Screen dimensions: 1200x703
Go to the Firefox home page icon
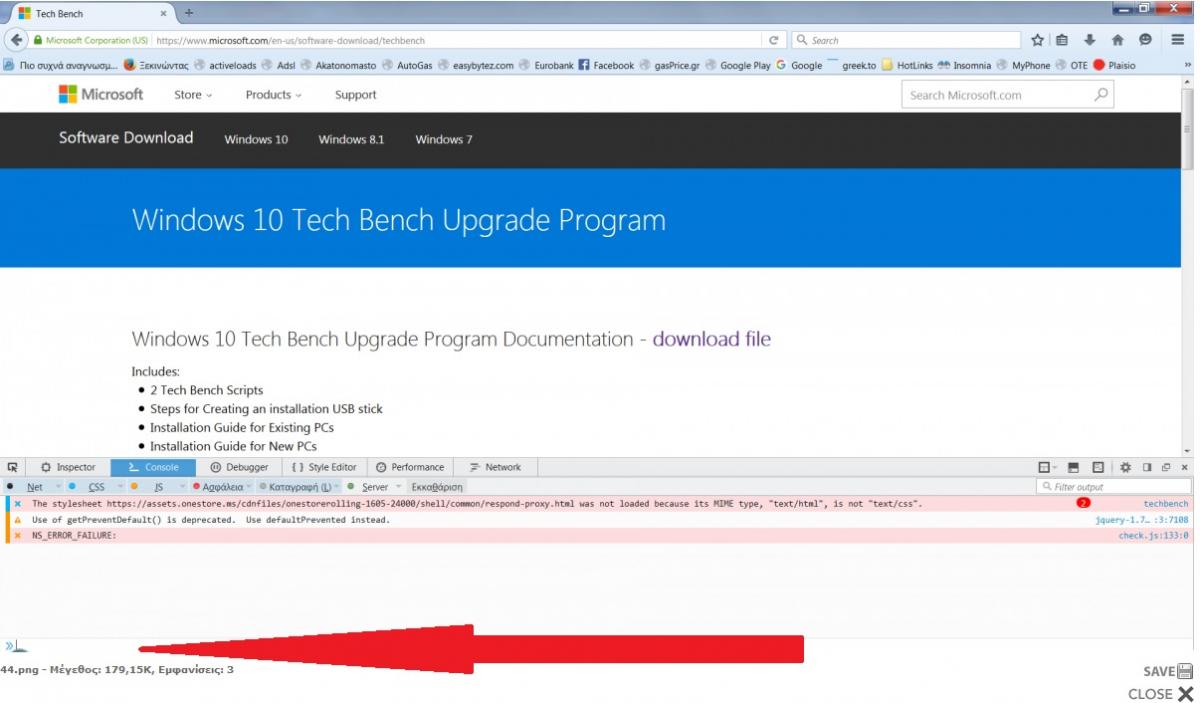pyautogui.click(x=1118, y=40)
